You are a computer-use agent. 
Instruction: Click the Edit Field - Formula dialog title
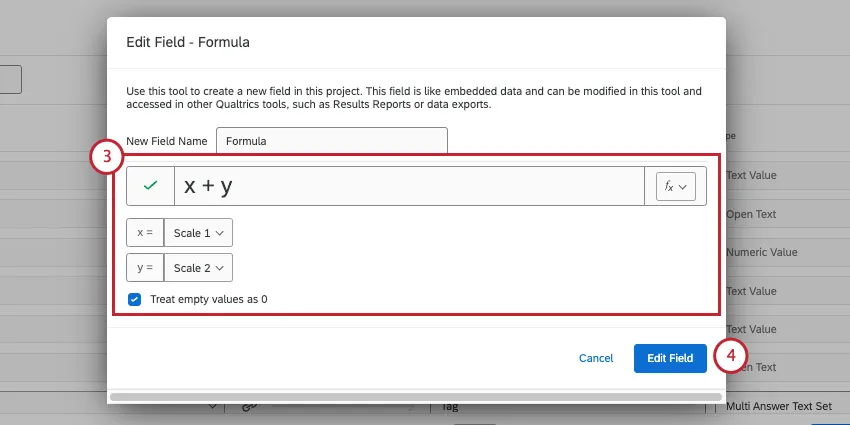(x=188, y=42)
